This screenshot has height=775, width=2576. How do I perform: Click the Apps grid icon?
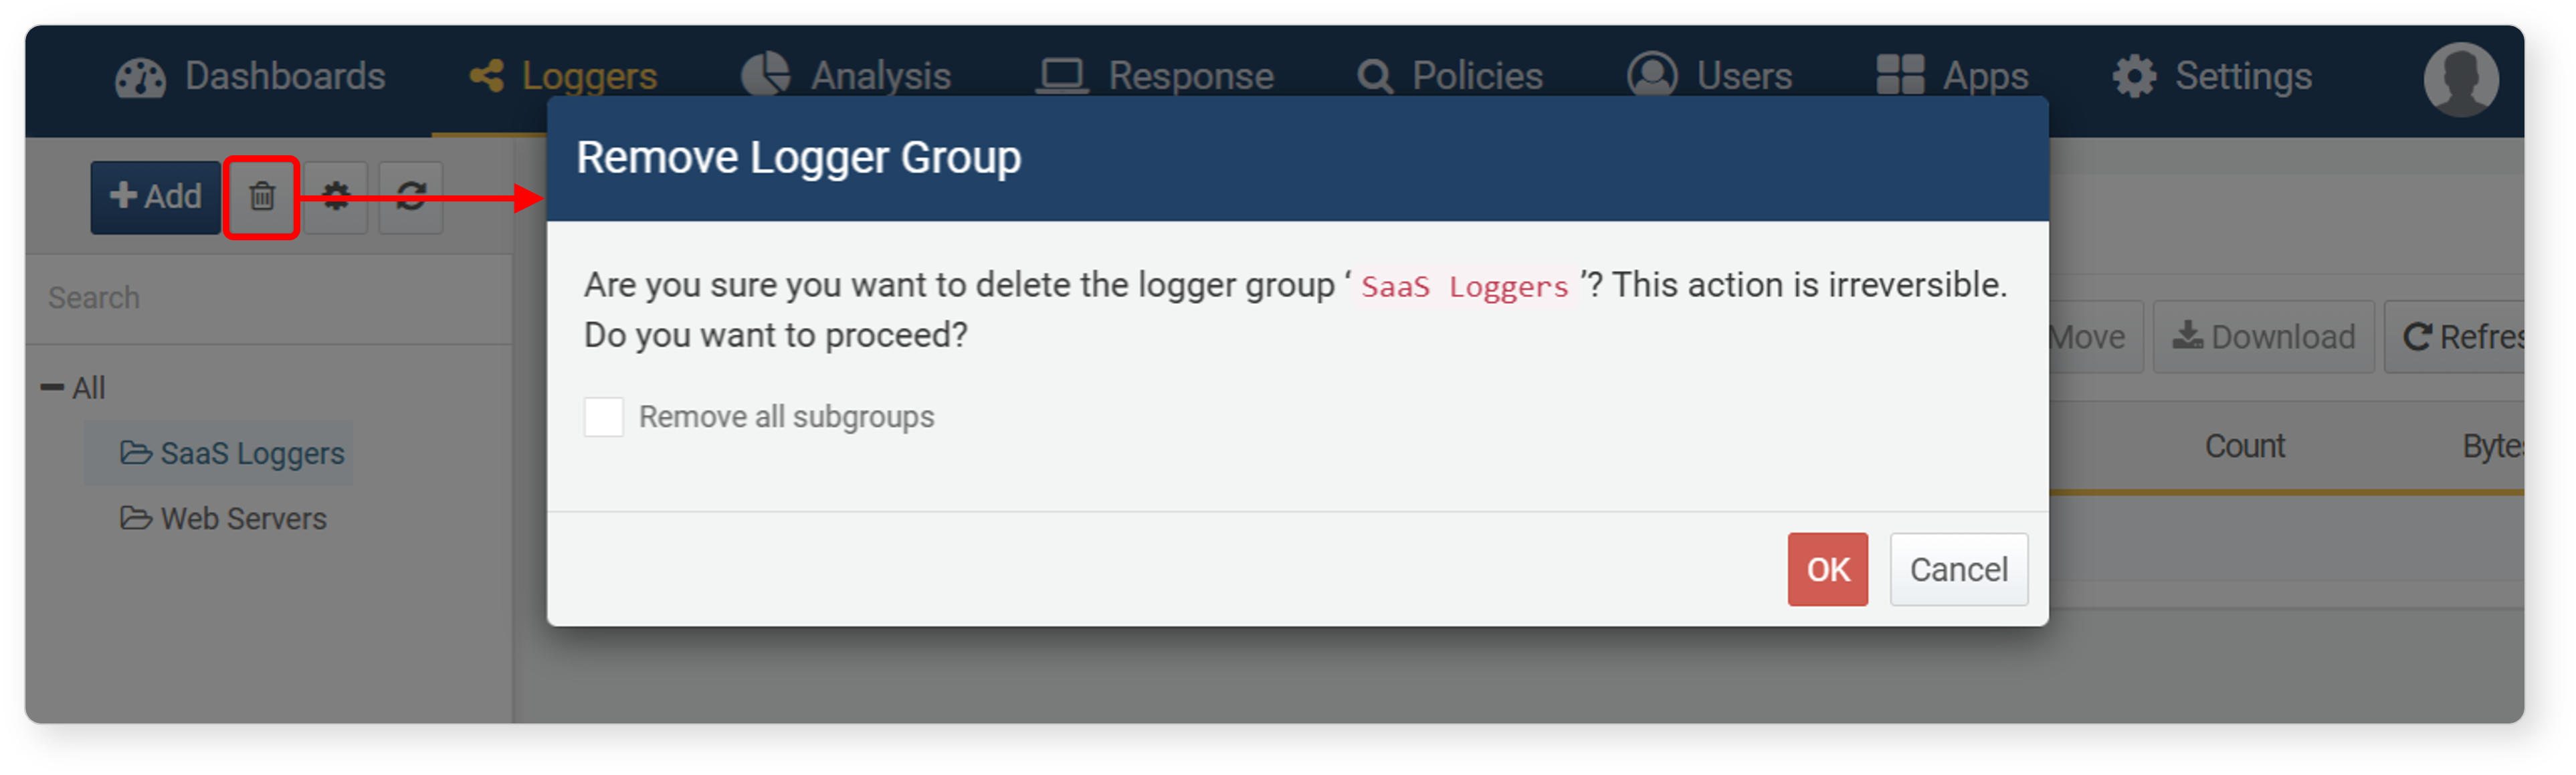[x=1899, y=75]
